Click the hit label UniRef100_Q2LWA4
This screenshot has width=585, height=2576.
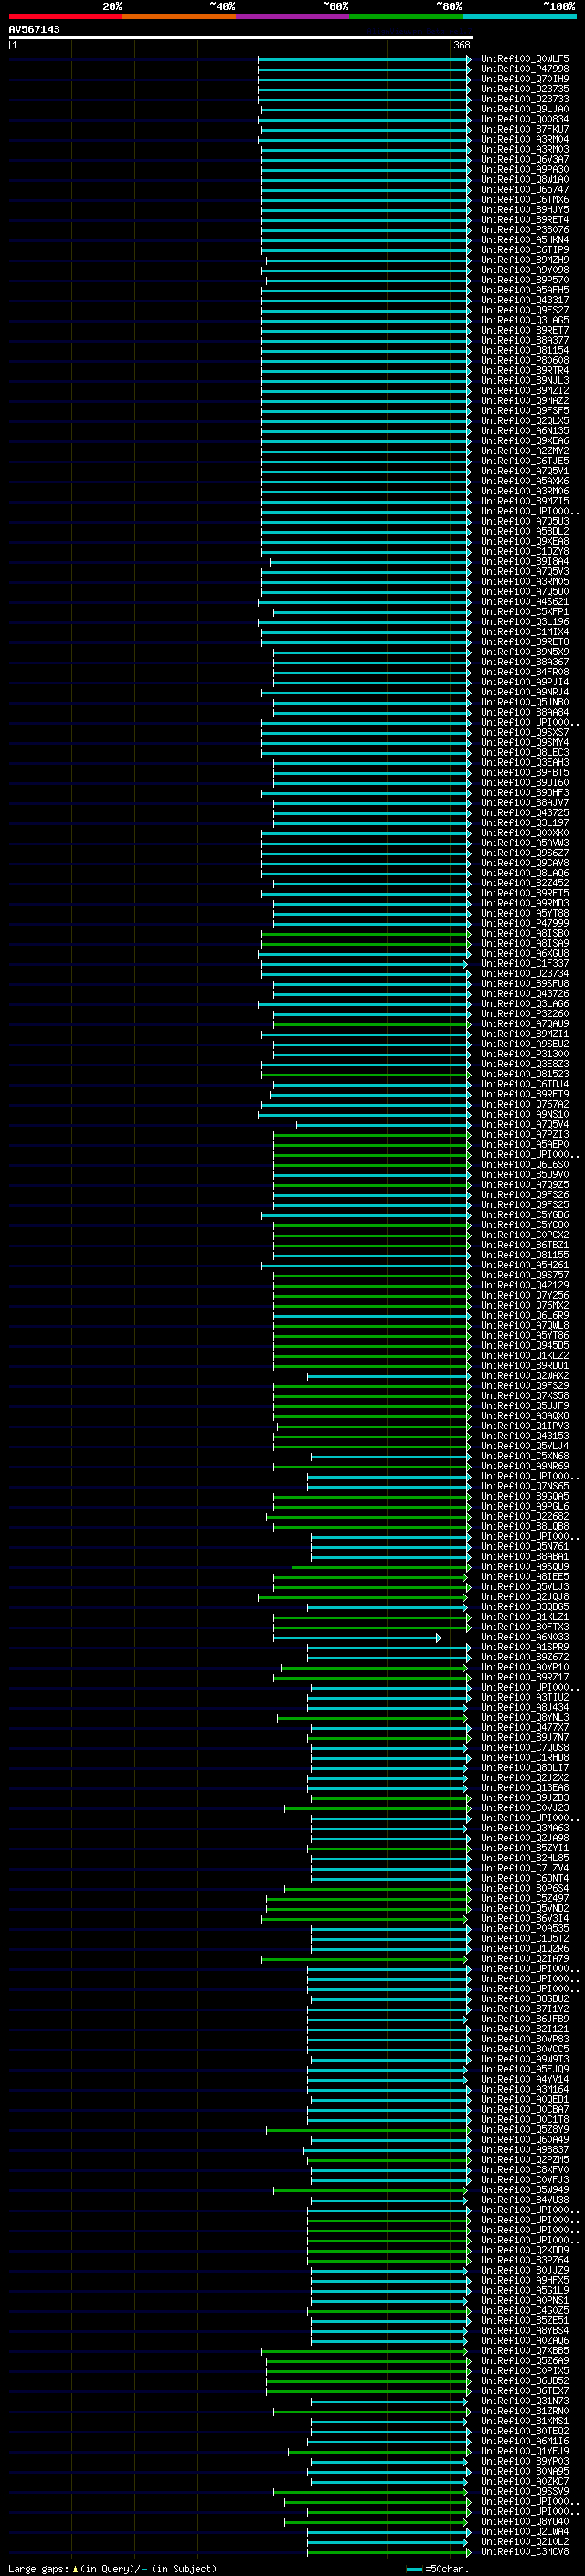point(525,2531)
